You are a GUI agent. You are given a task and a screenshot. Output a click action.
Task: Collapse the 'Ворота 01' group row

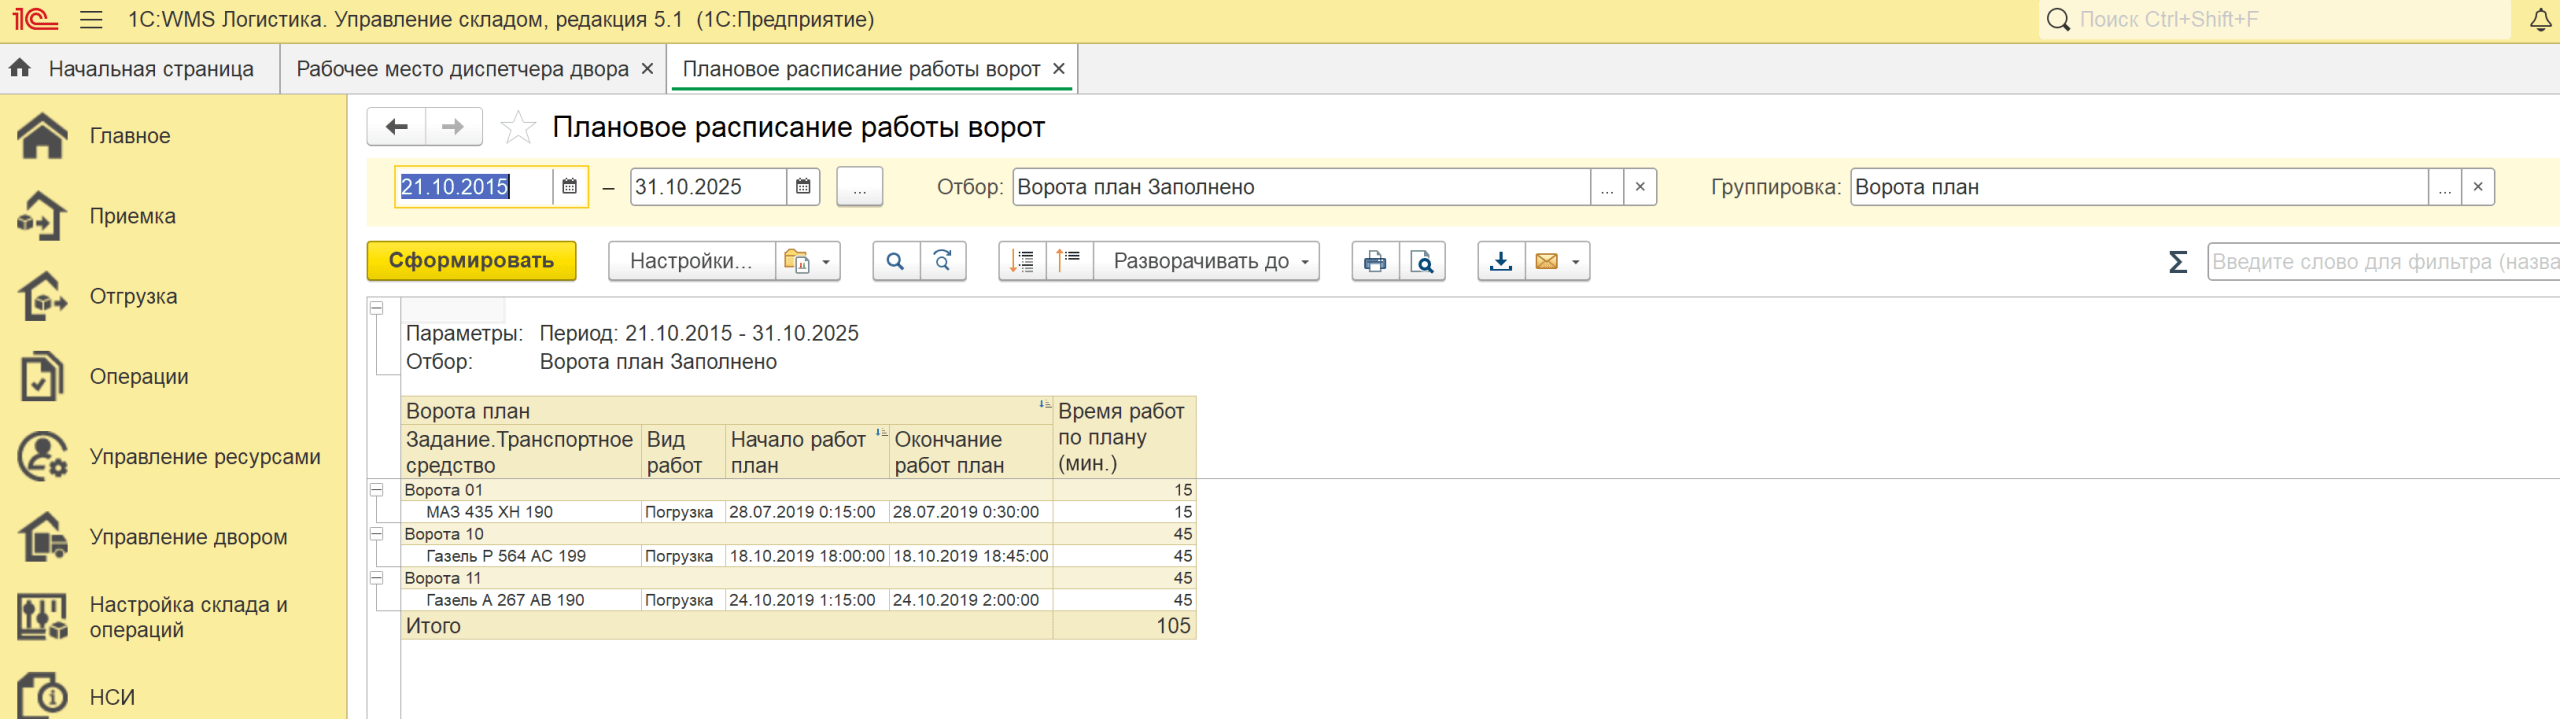pyautogui.click(x=377, y=490)
